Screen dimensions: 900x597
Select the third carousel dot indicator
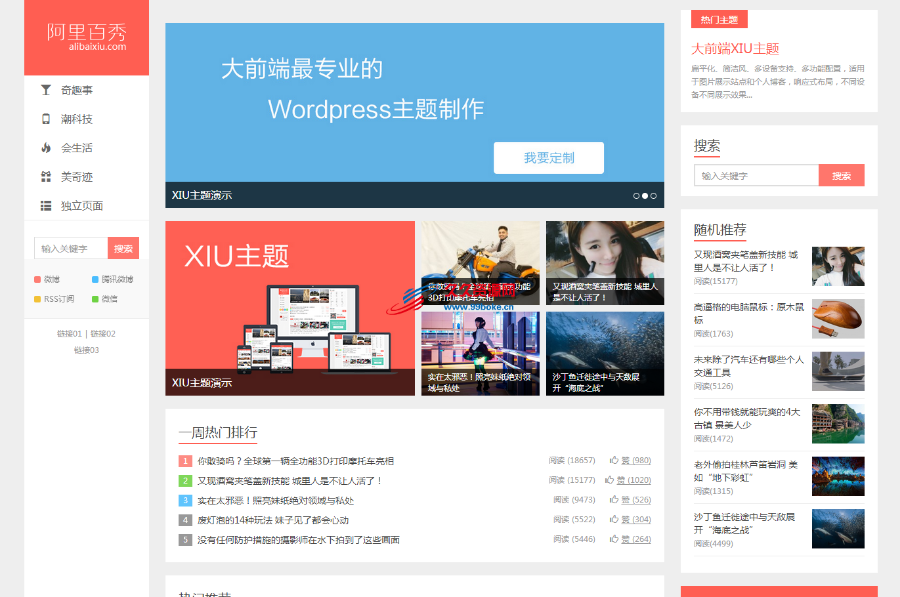654,195
